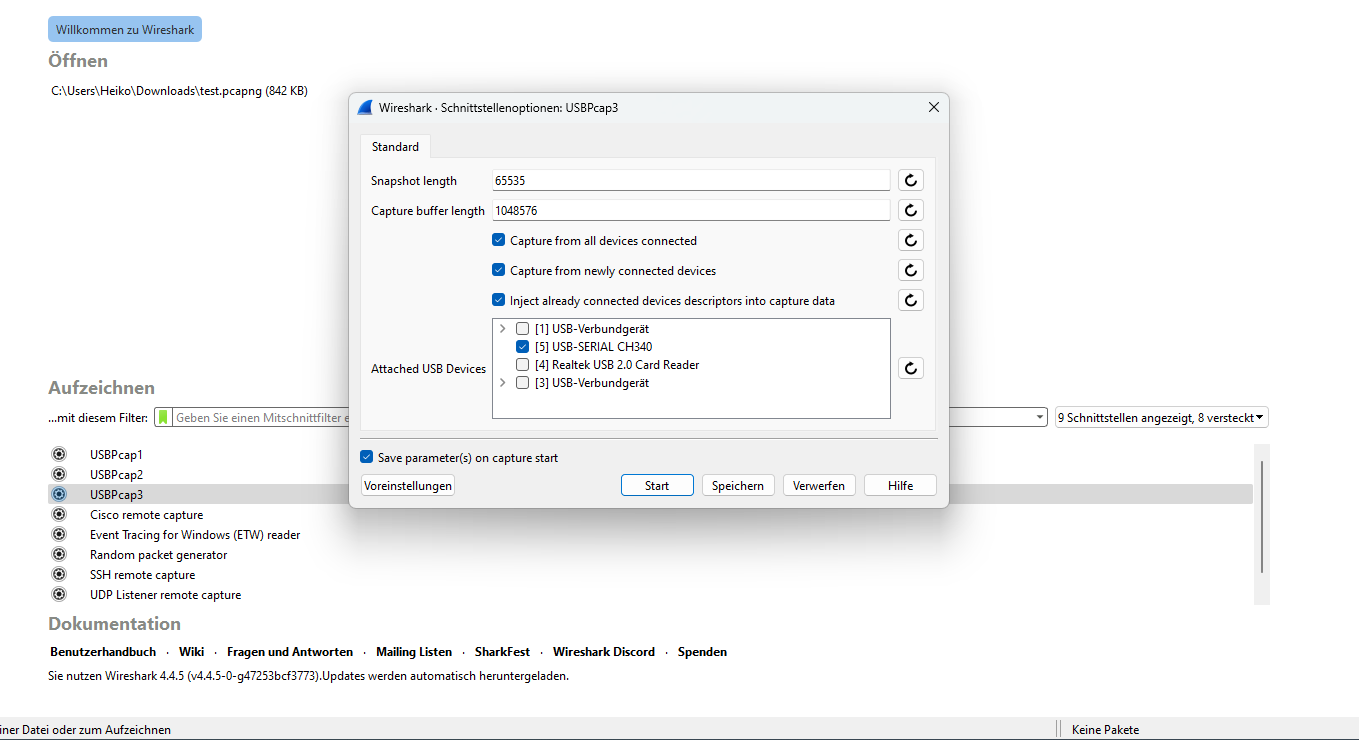Open Hilfe in the dialog
1359x740 pixels.
click(x=900, y=485)
